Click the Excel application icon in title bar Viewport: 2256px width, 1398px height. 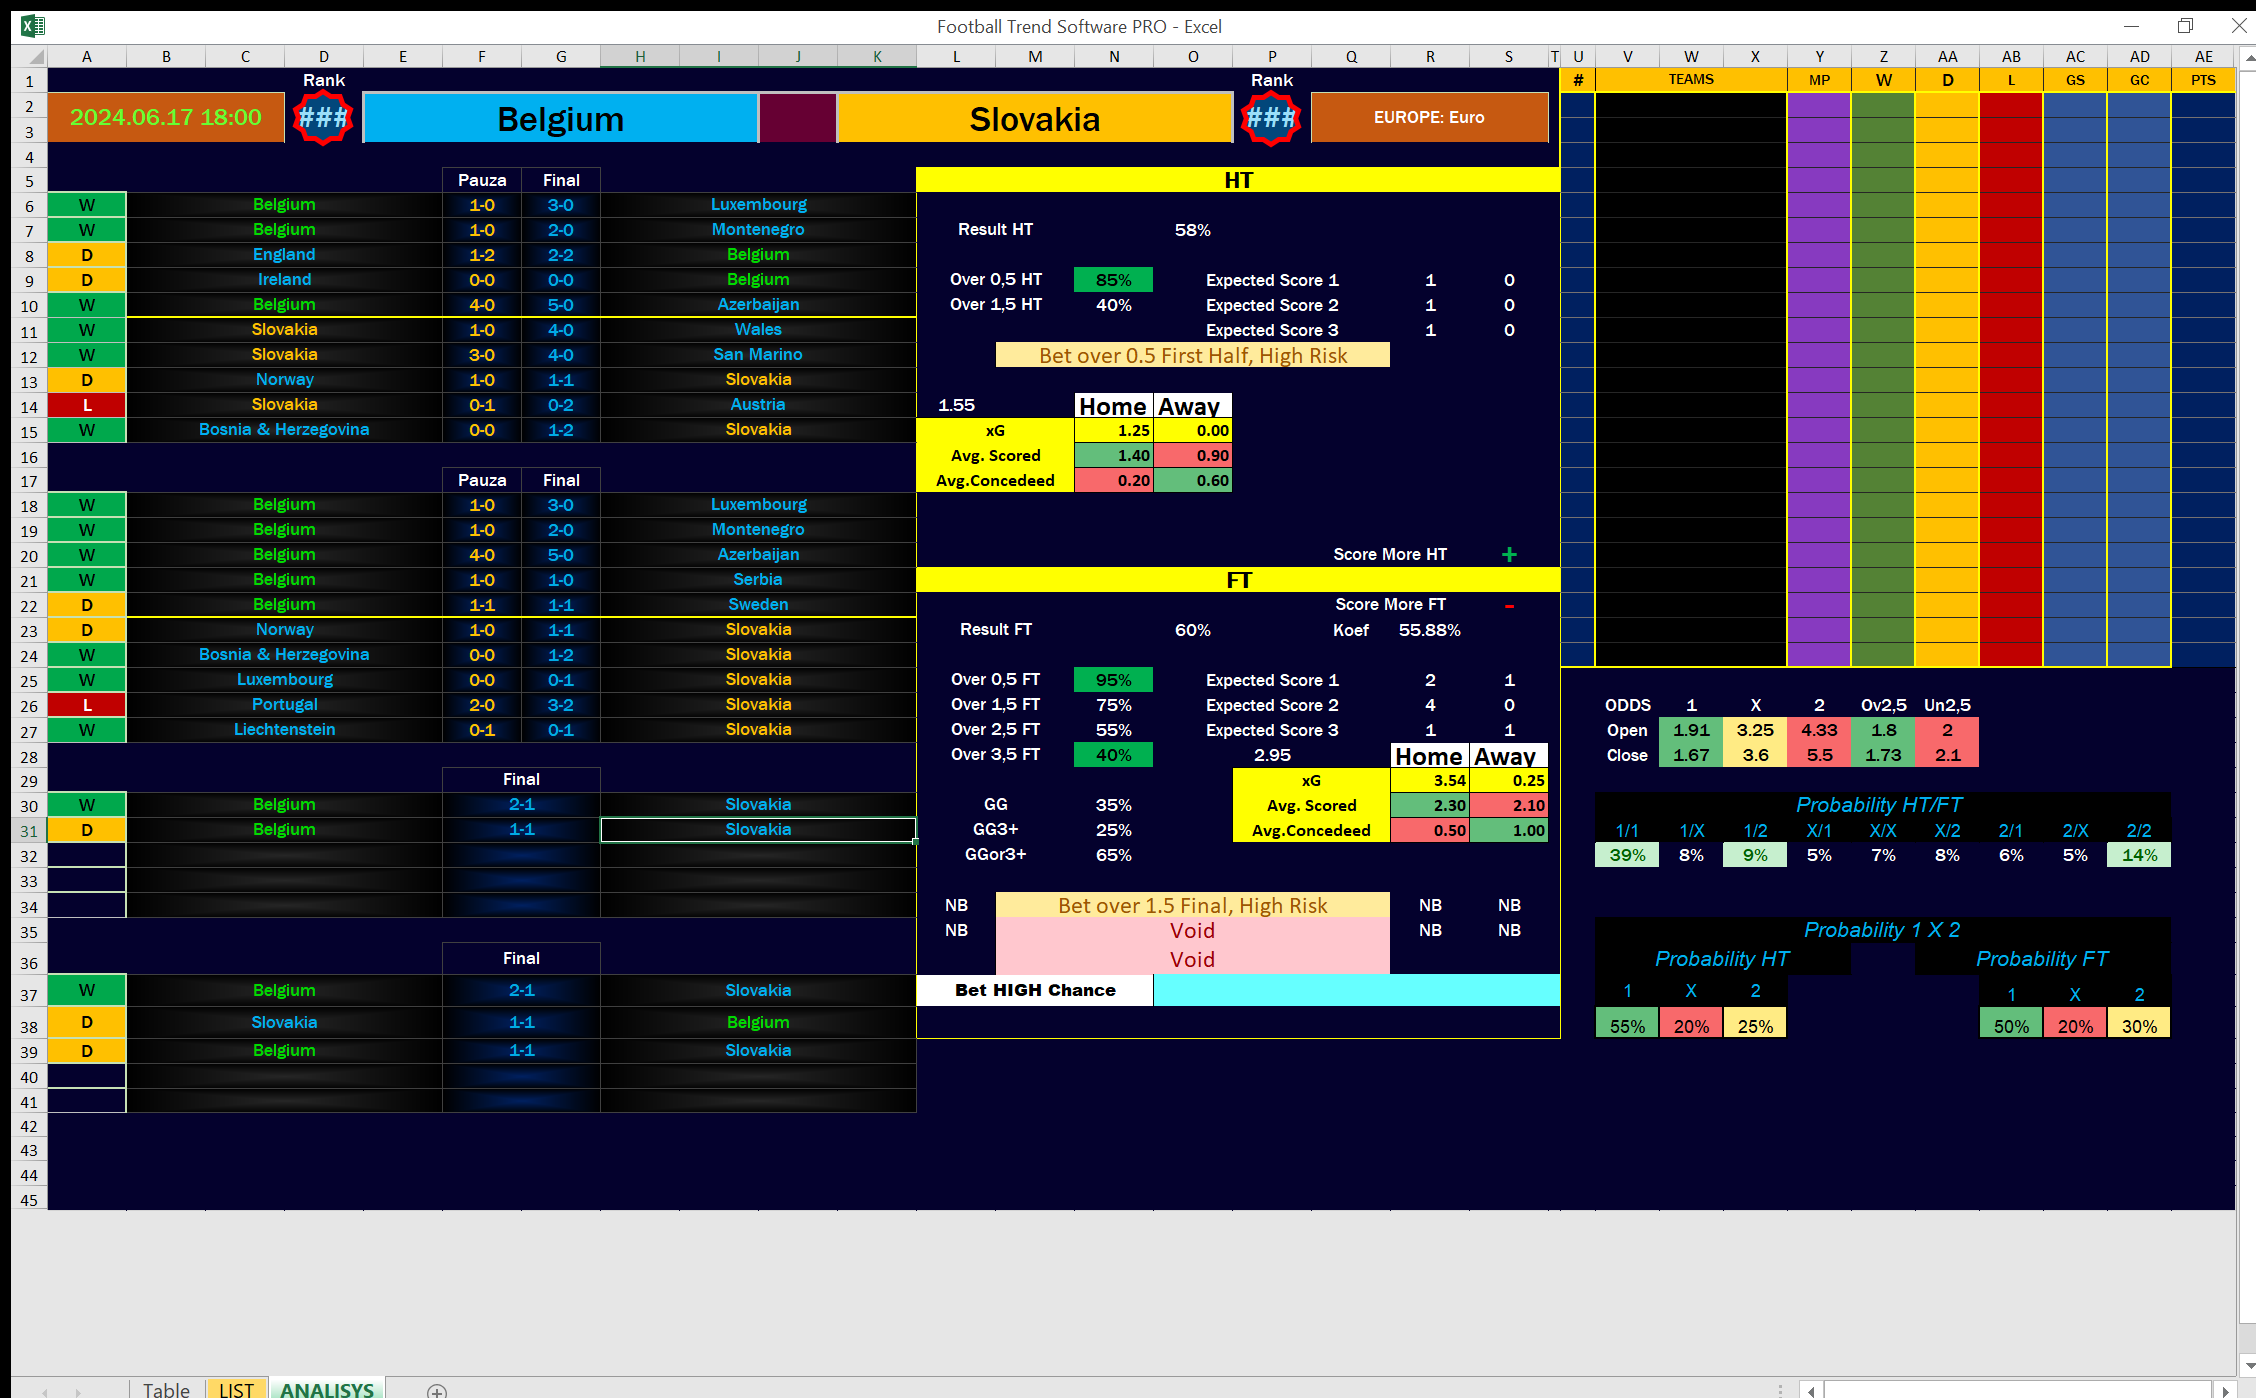pos(32,26)
